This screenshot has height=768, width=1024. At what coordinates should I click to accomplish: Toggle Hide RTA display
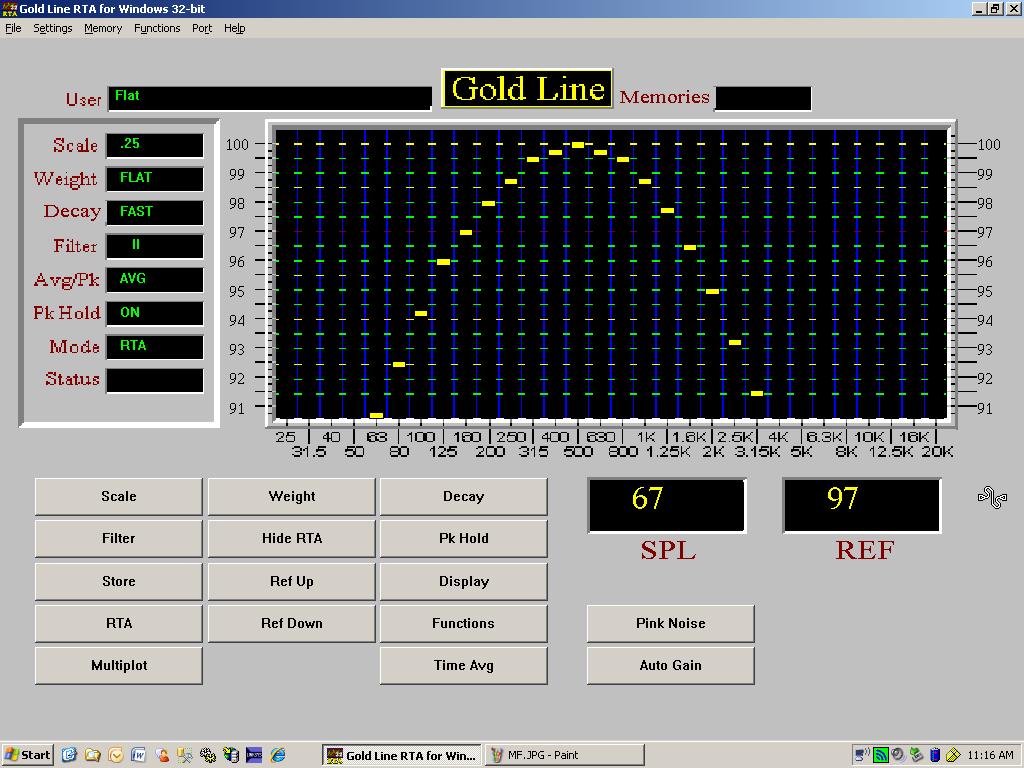pos(291,538)
